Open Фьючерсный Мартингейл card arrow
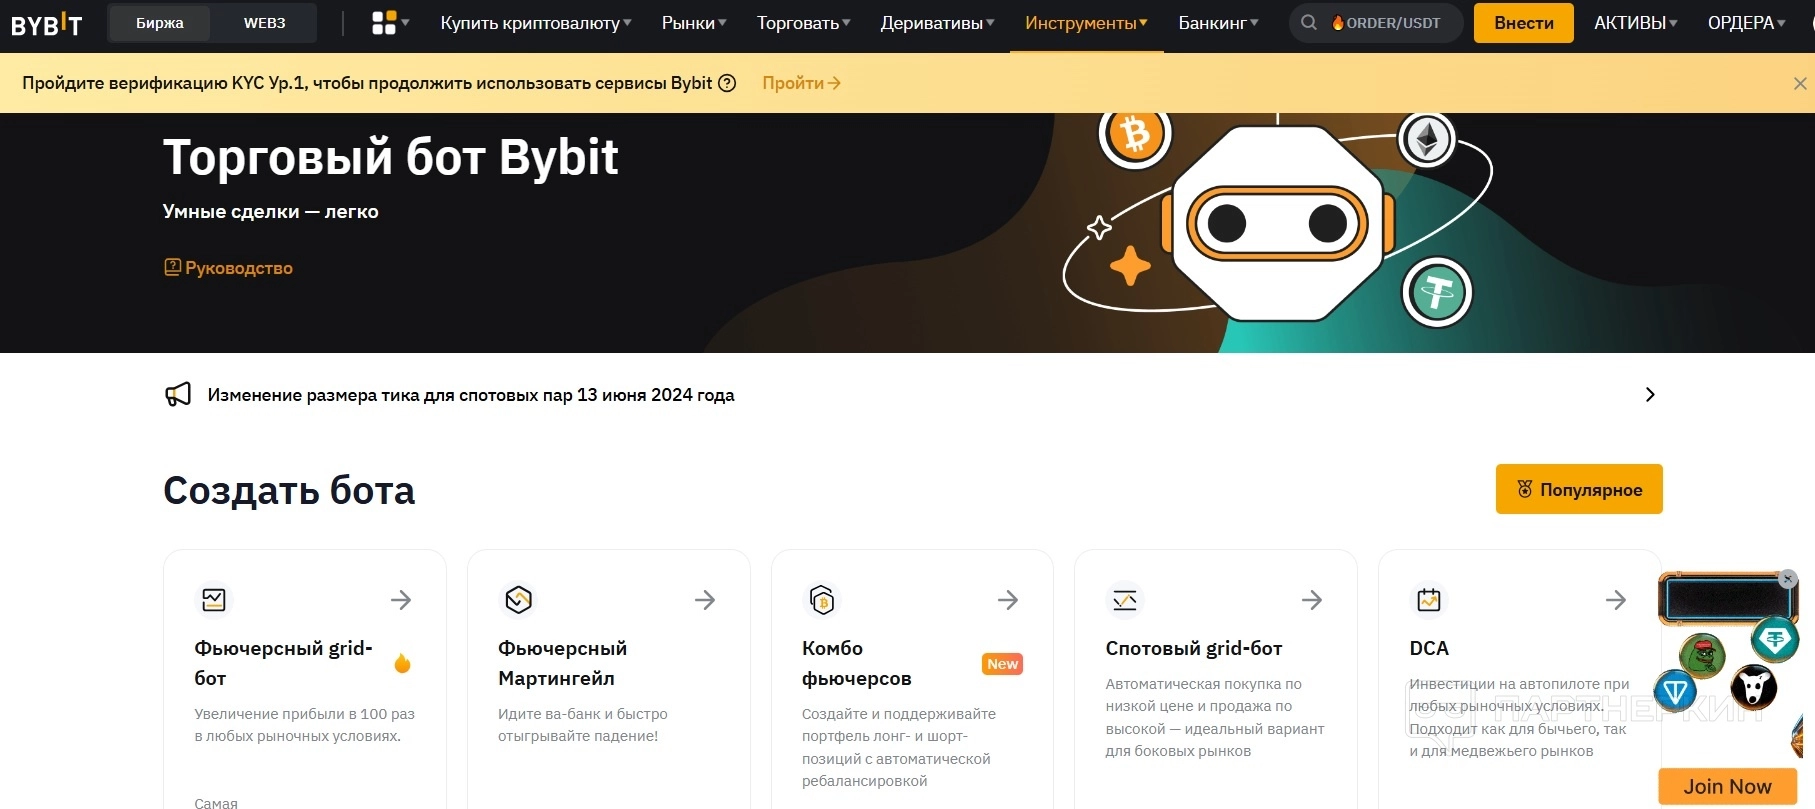 tap(705, 600)
